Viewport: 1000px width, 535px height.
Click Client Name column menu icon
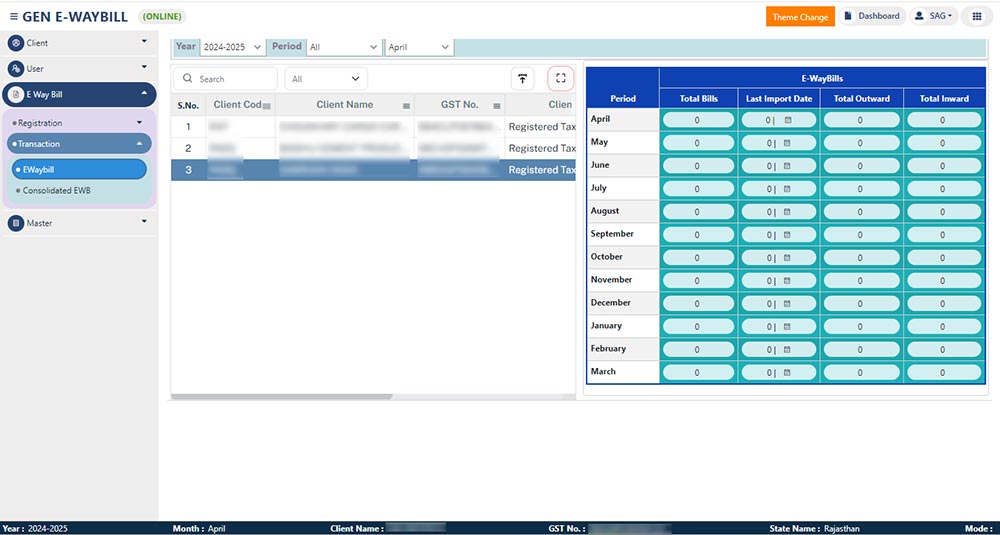coord(406,105)
